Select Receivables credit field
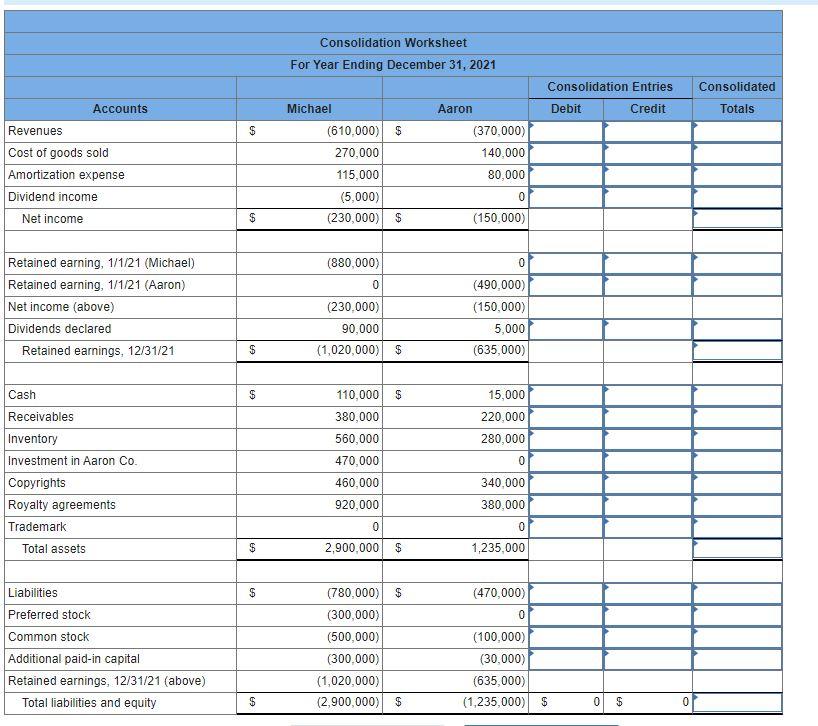 648,417
